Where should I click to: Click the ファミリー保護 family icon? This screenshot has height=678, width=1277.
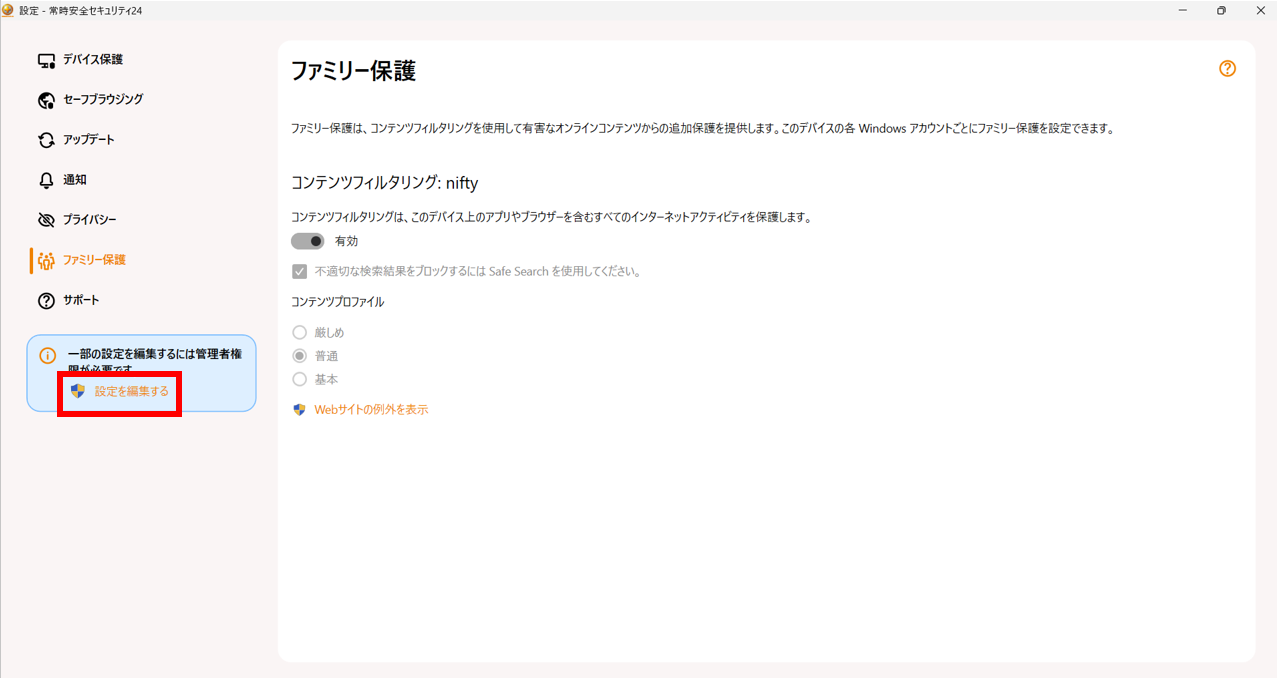[x=44, y=259]
